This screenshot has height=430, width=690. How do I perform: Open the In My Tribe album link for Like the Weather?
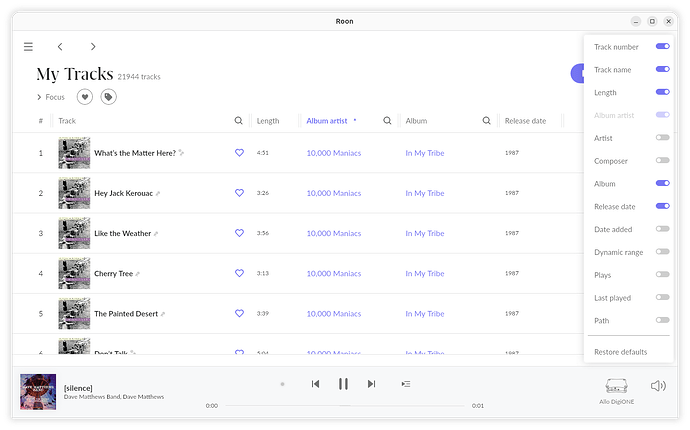[x=426, y=233]
